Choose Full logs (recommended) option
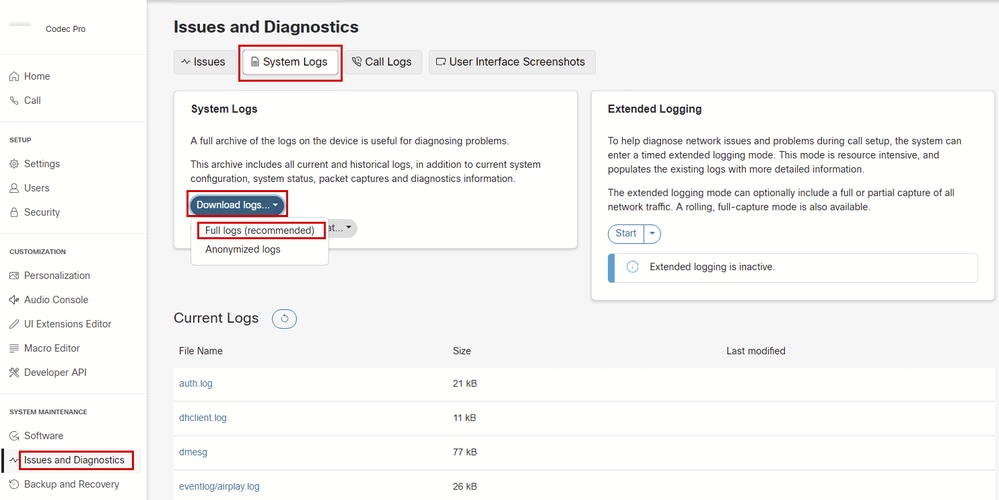The image size is (999, 500). click(x=260, y=231)
